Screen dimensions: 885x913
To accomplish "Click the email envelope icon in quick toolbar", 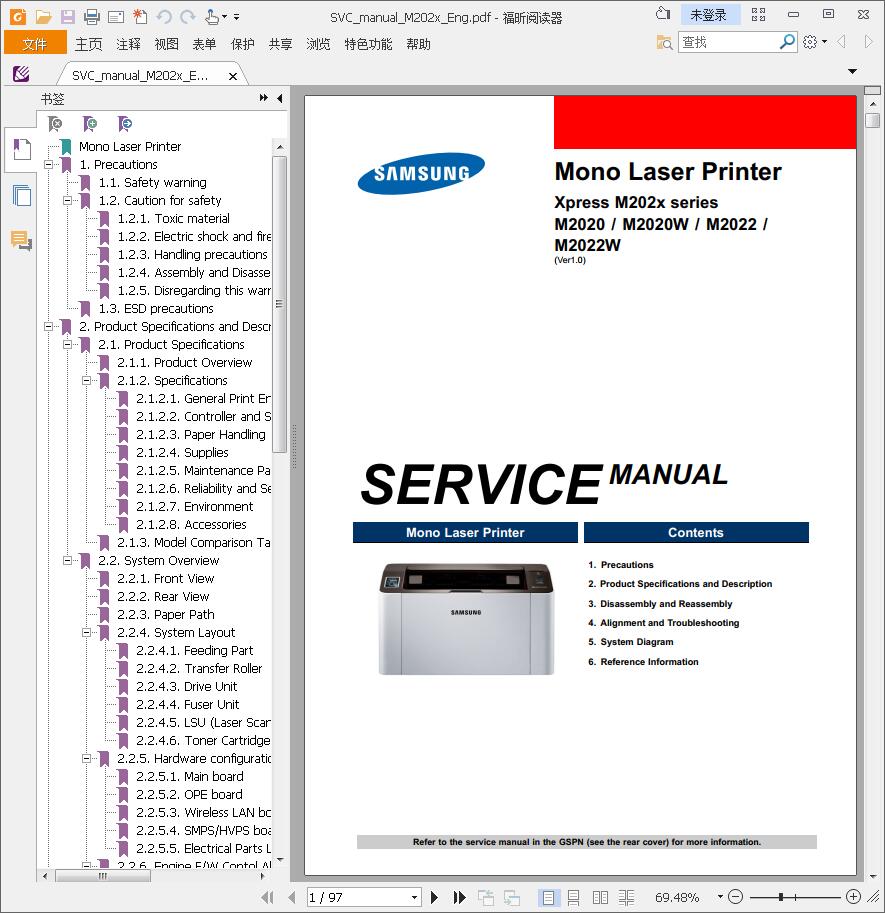I will point(116,17).
